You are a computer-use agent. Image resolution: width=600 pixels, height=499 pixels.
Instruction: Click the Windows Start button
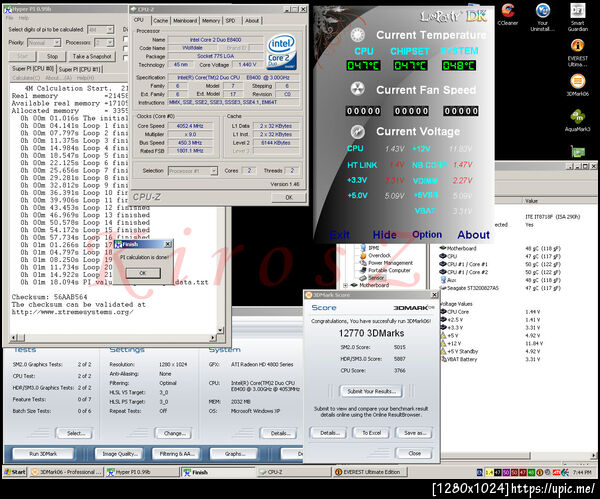[x=16, y=470]
